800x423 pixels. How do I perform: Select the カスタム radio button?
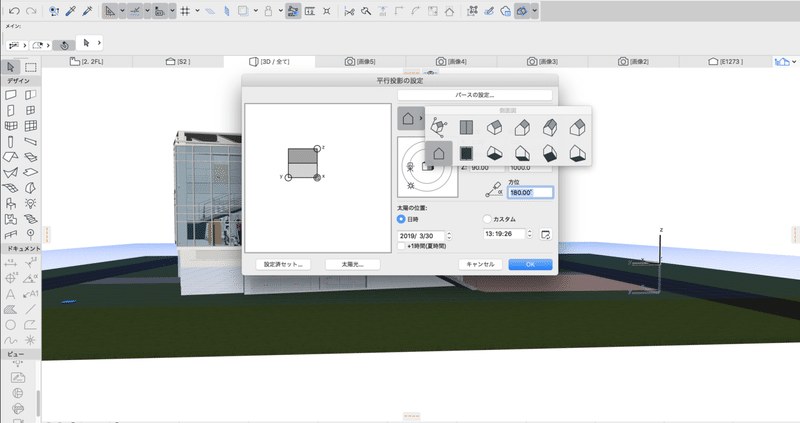[487, 219]
